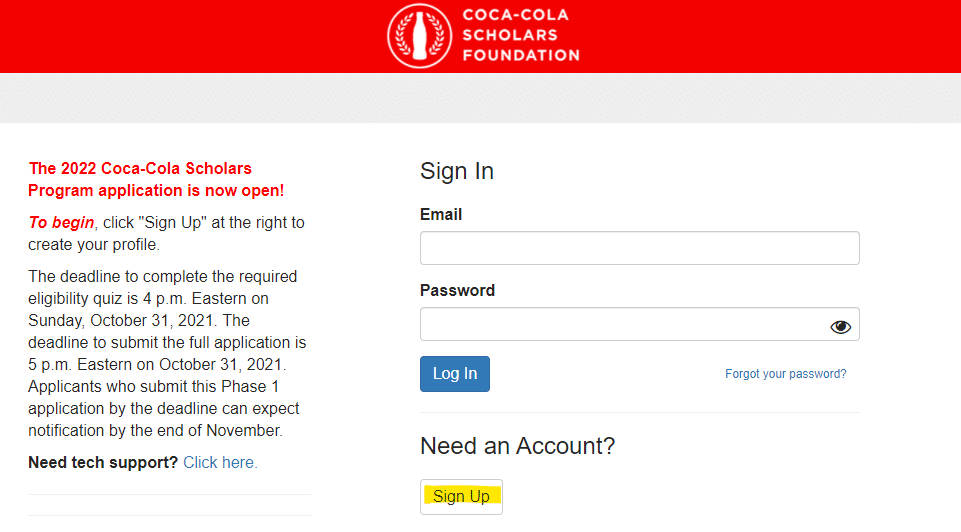
Task: Click the gray banner strip below header
Action: tap(480, 98)
